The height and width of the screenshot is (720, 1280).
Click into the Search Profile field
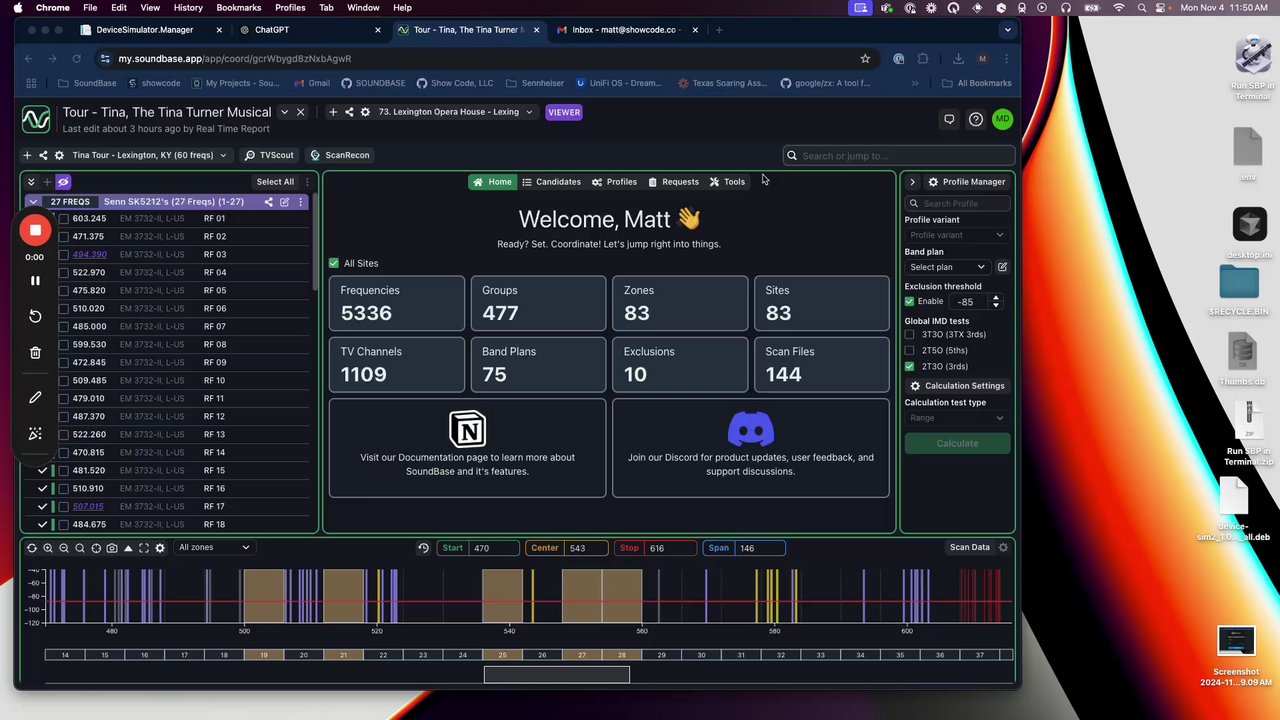click(957, 204)
